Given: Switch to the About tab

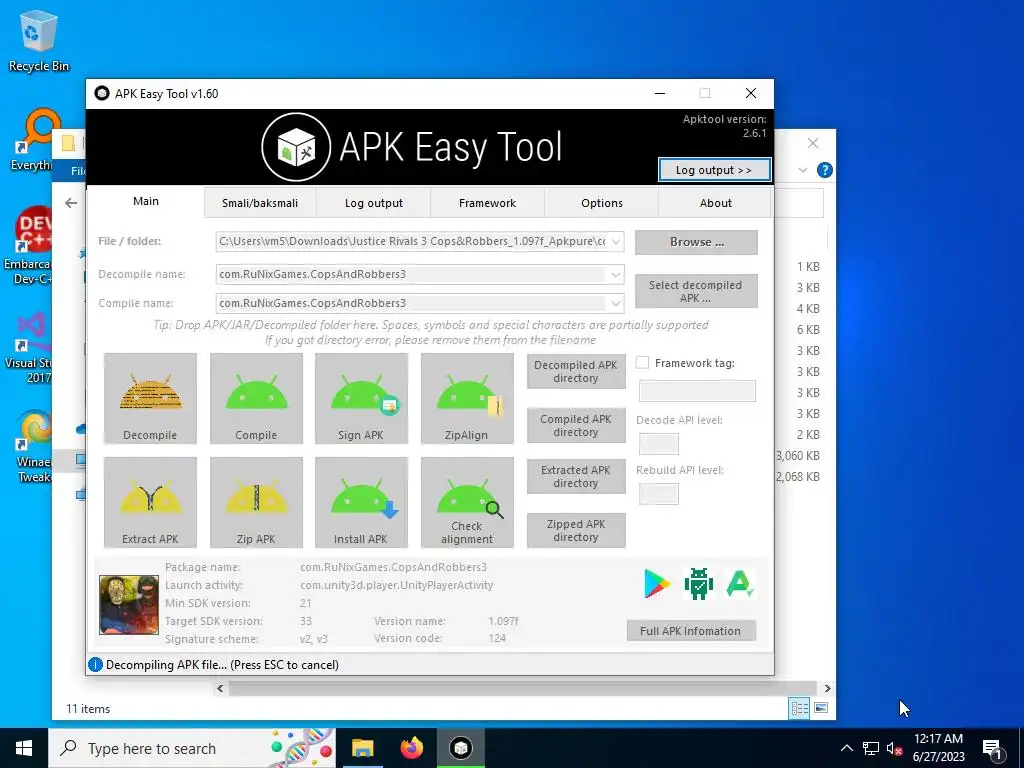Looking at the screenshot, I should pos(715,203).
